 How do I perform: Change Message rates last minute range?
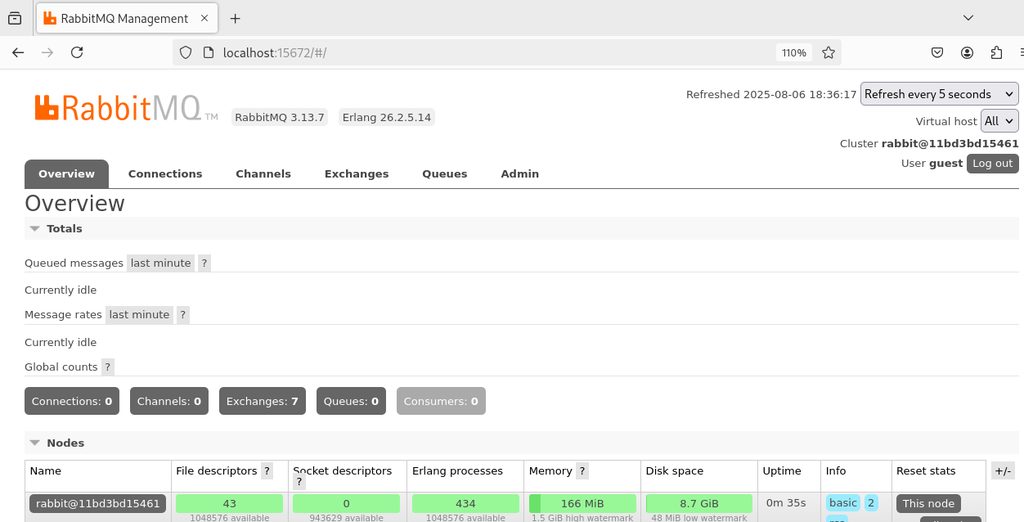click(139, 315)
